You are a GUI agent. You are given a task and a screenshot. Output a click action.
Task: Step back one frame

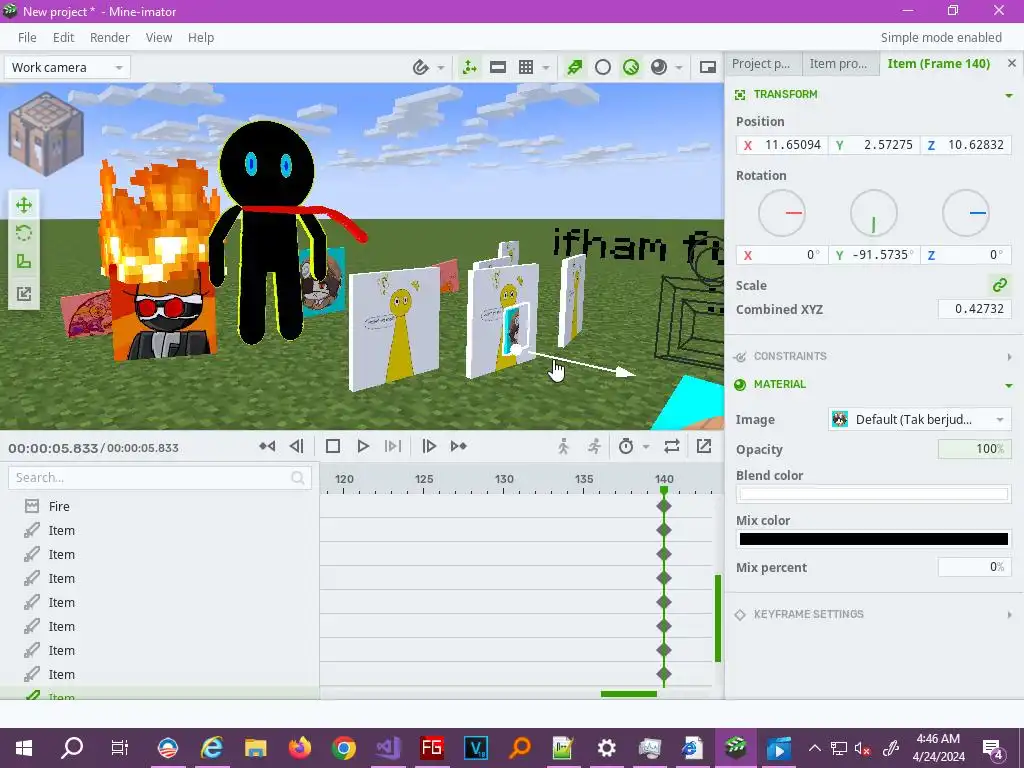pyautogui.click(x=296, y=446)
